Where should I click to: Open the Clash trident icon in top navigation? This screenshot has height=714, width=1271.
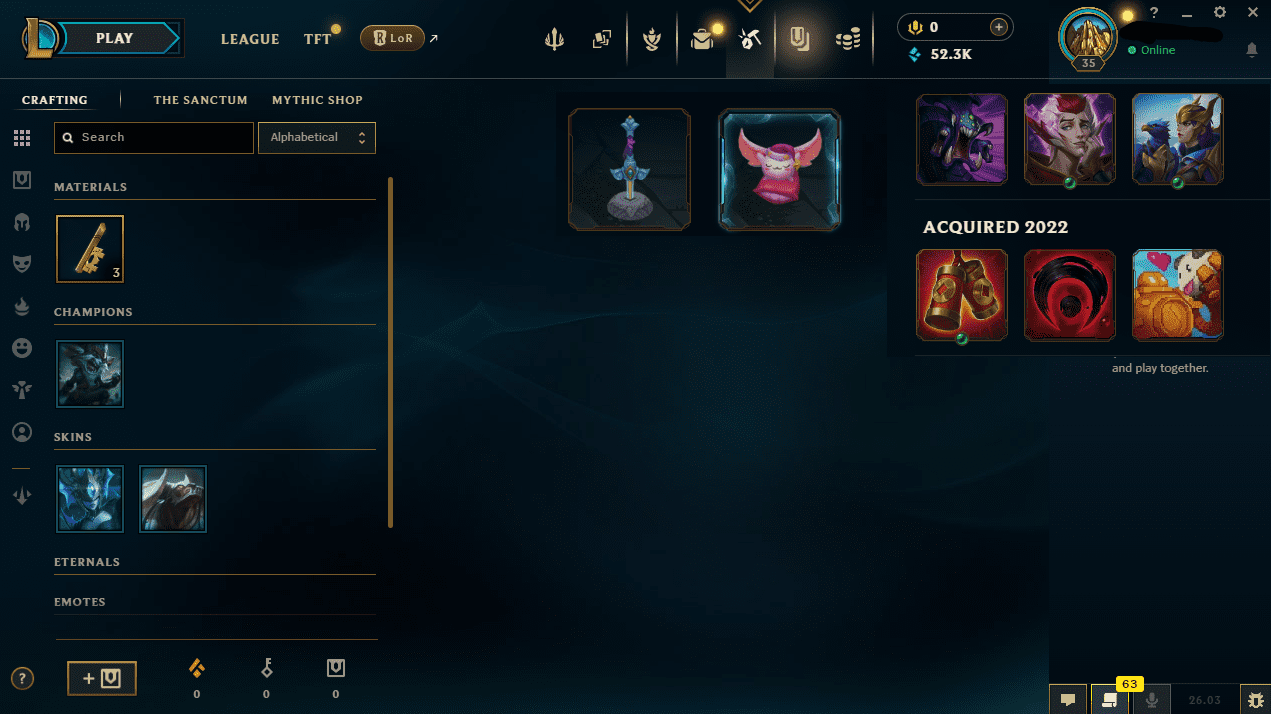(554, 39)
